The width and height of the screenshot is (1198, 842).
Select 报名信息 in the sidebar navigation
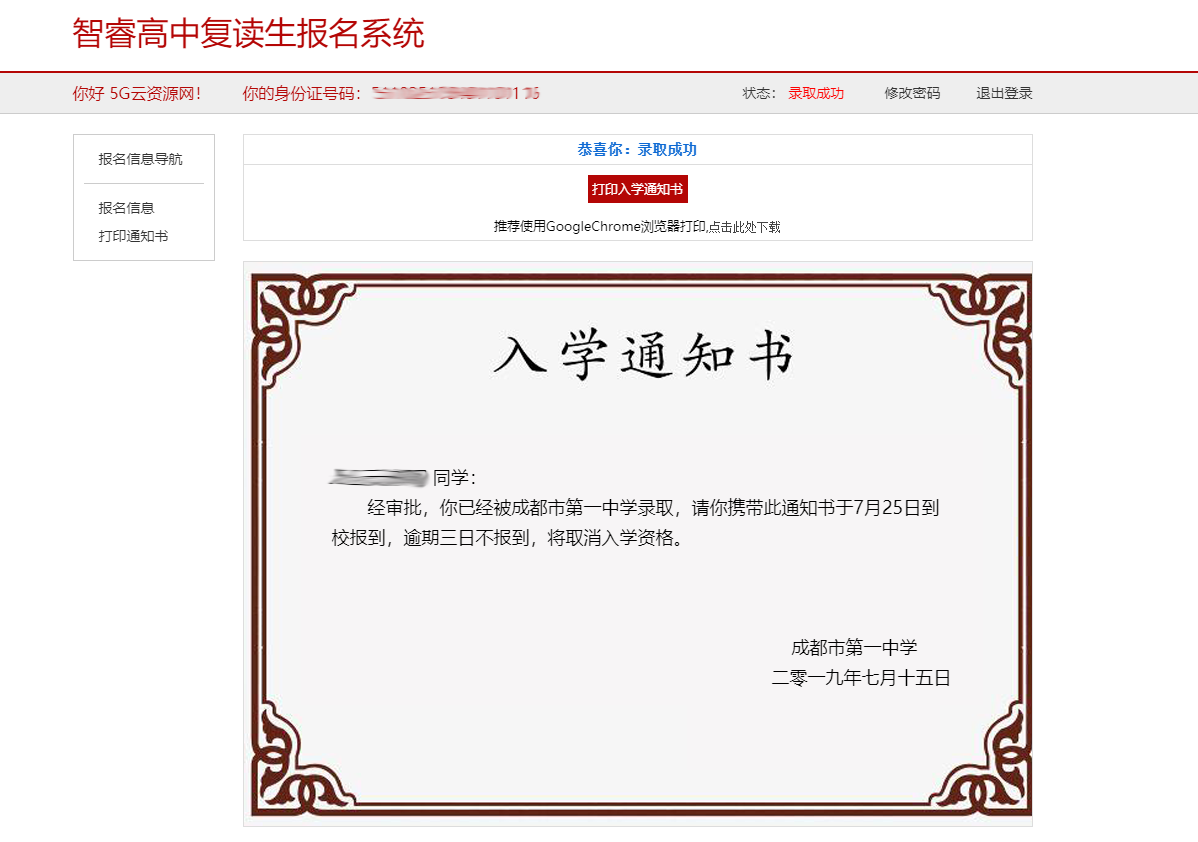click(x=126, y=208)
